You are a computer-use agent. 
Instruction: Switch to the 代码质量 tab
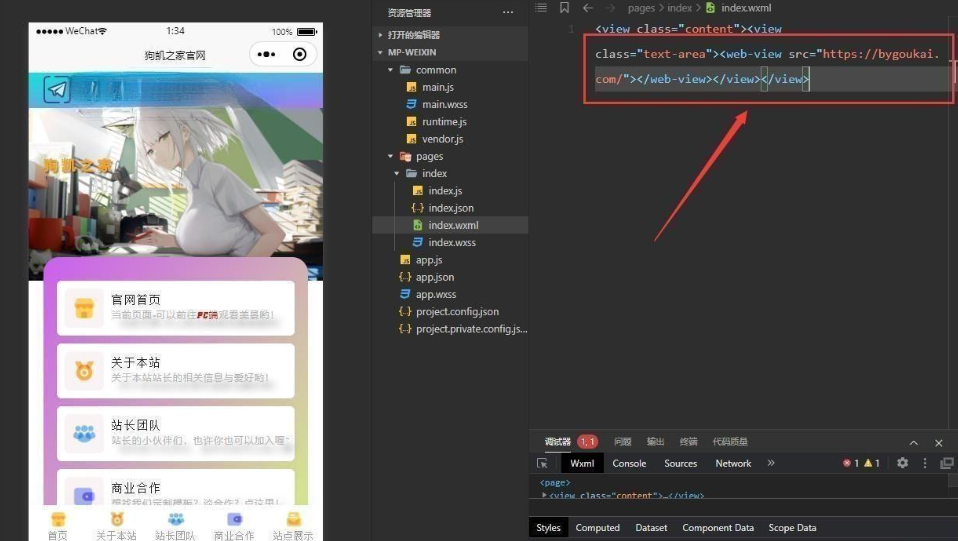point(729,441)
